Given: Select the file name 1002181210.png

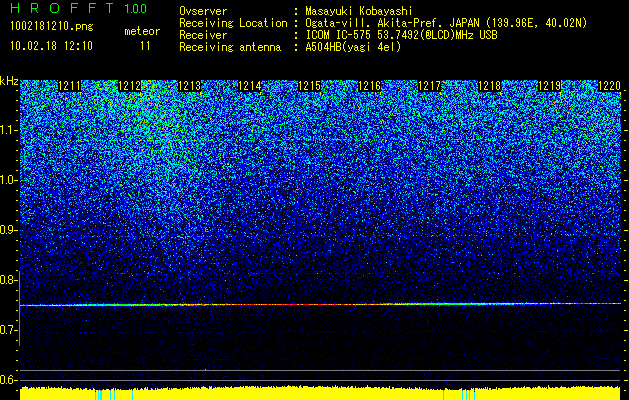Looking at the screenshot, I should pyautogui.click(x=52, y=27).
